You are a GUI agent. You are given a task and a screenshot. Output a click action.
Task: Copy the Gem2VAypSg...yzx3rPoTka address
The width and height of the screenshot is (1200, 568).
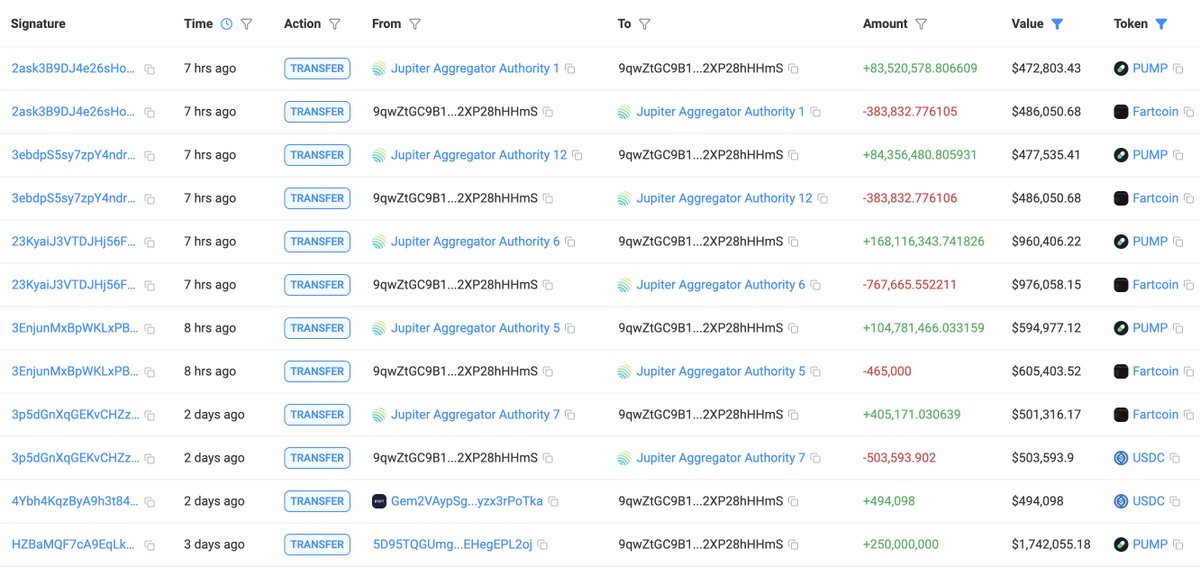coord(553,501)
